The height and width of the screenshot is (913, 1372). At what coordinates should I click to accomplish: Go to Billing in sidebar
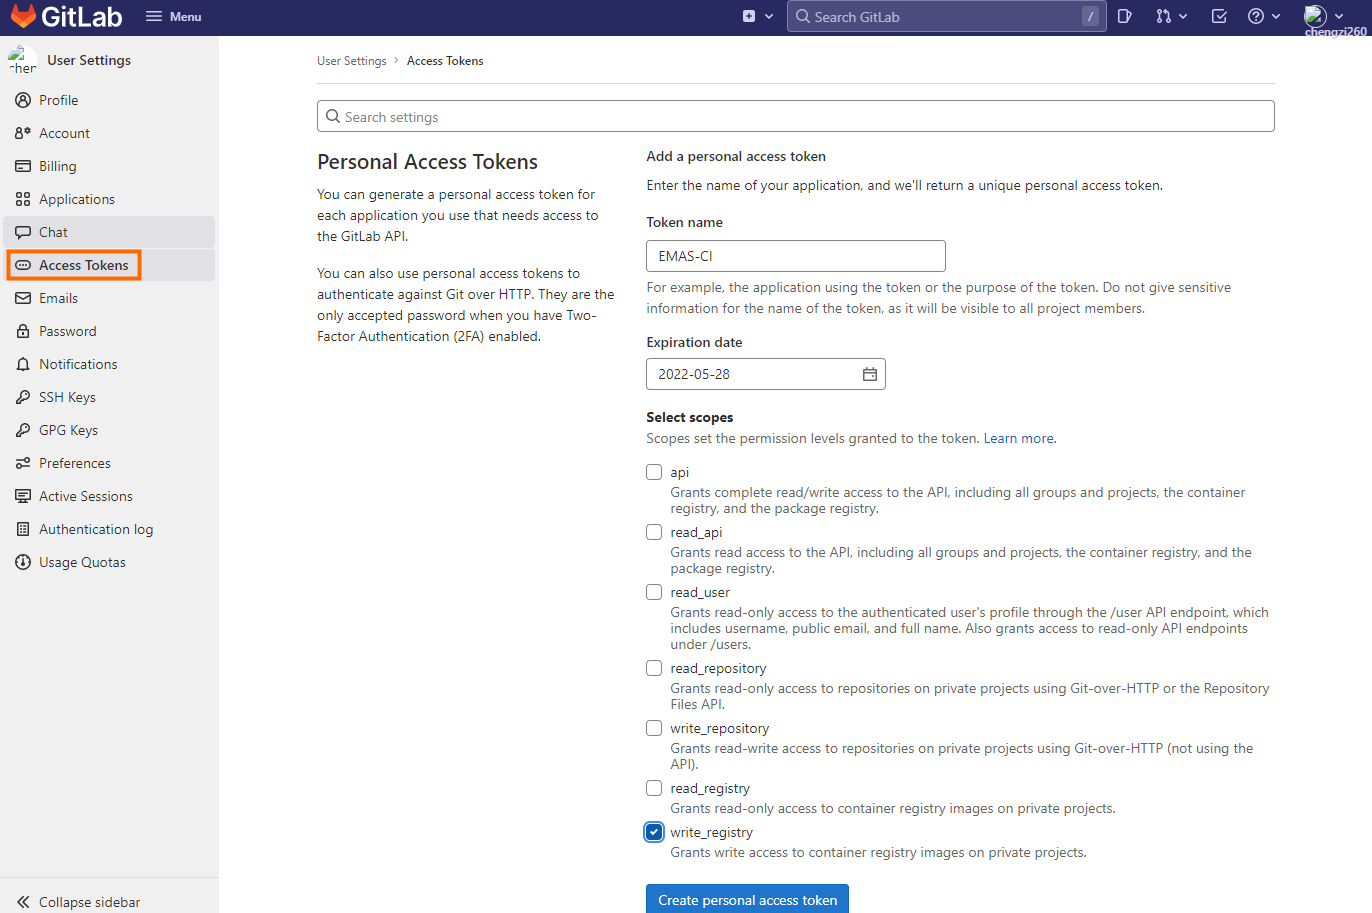pyautogui.click(x=109, y=166)
